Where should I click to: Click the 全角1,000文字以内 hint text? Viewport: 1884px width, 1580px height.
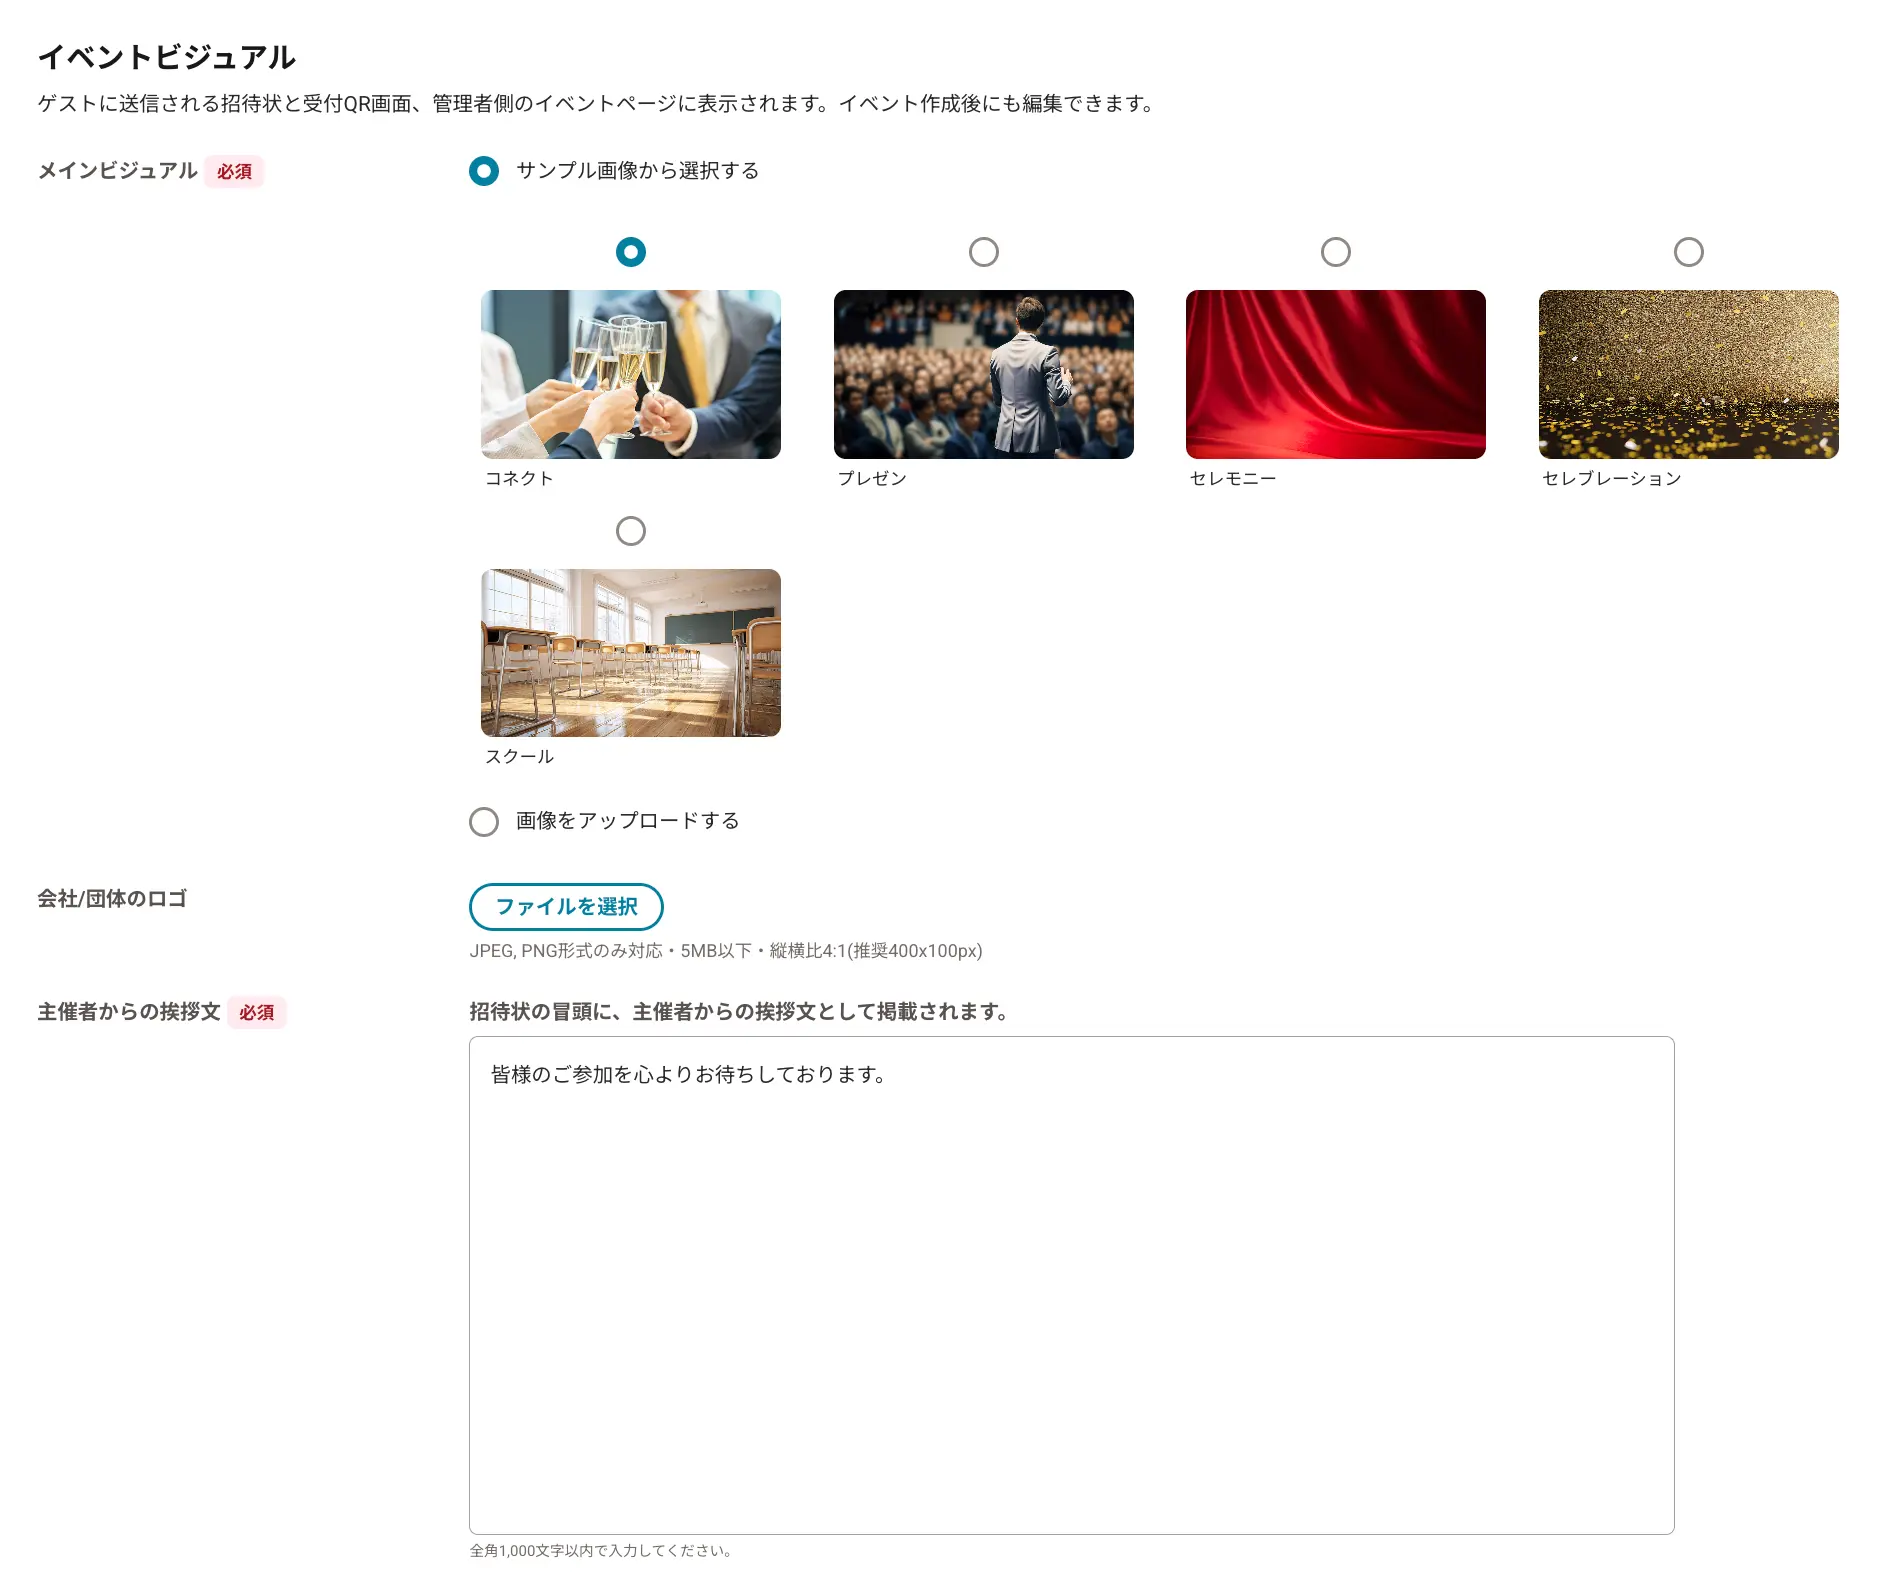click(x=602, y=1551)
